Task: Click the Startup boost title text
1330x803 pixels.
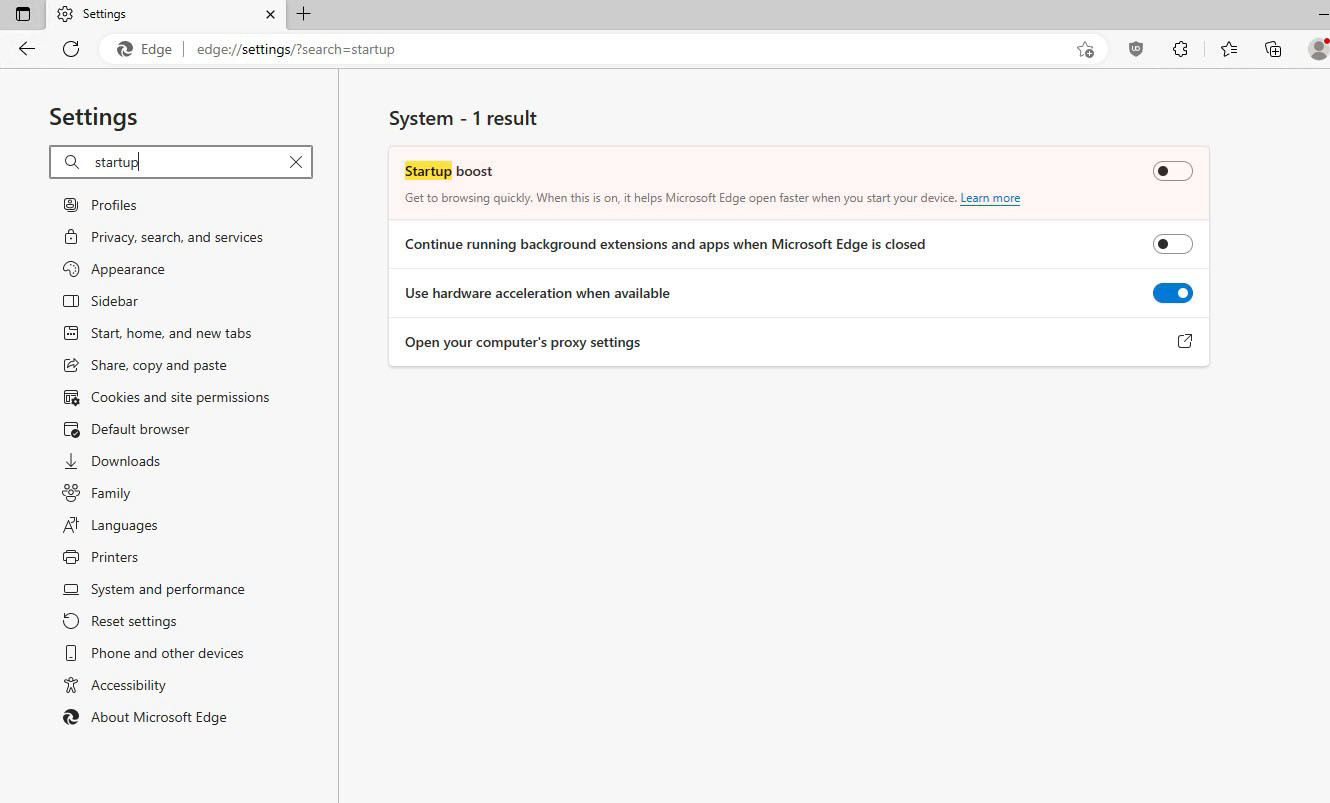Action: point(448,171)
